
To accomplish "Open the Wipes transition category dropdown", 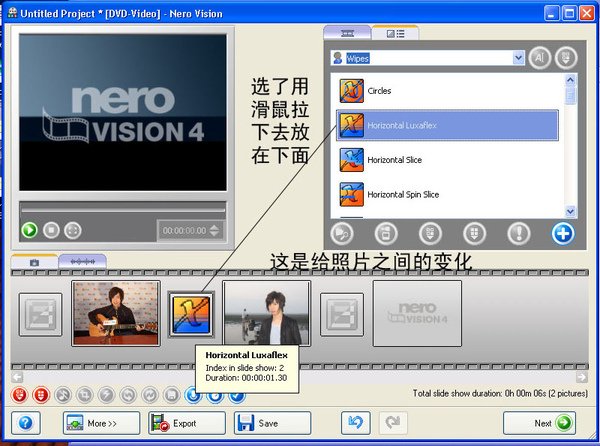I will 518,58.
